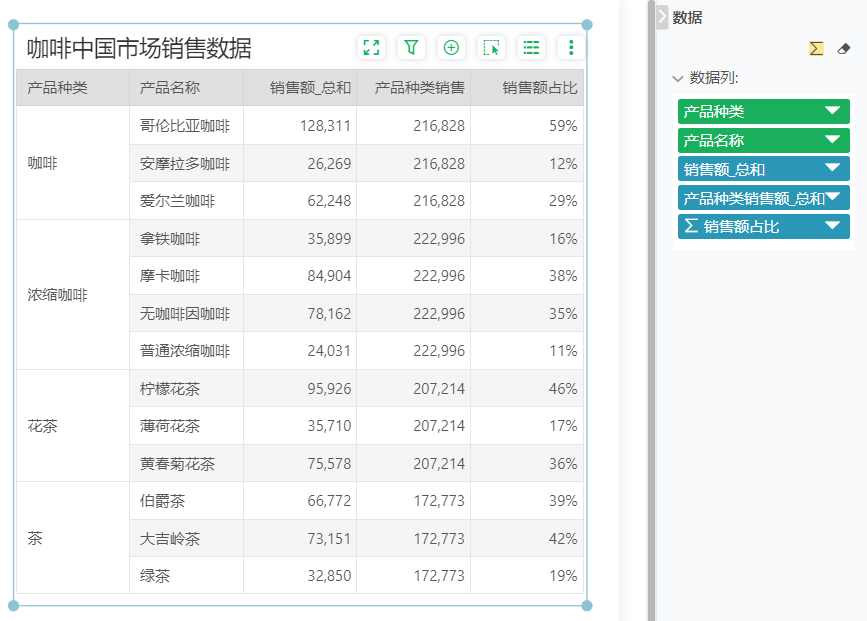867x621 pixels.
Task: Click the 销售额占比 column header
Action: point(539,88)
